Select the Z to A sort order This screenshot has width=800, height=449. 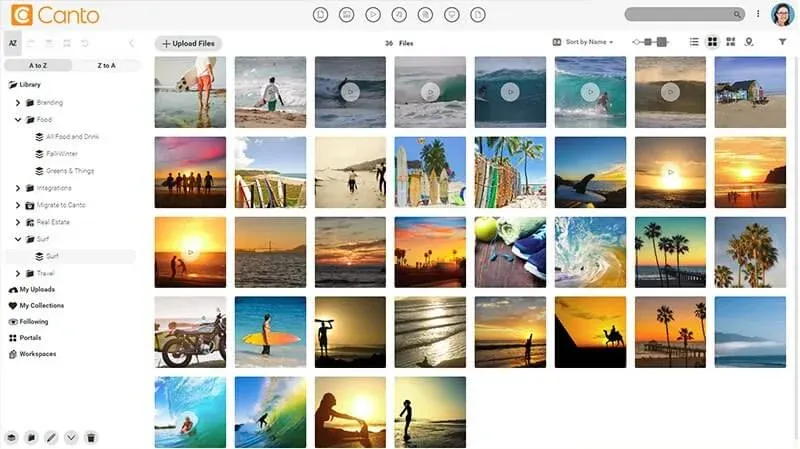click(106, 65)
